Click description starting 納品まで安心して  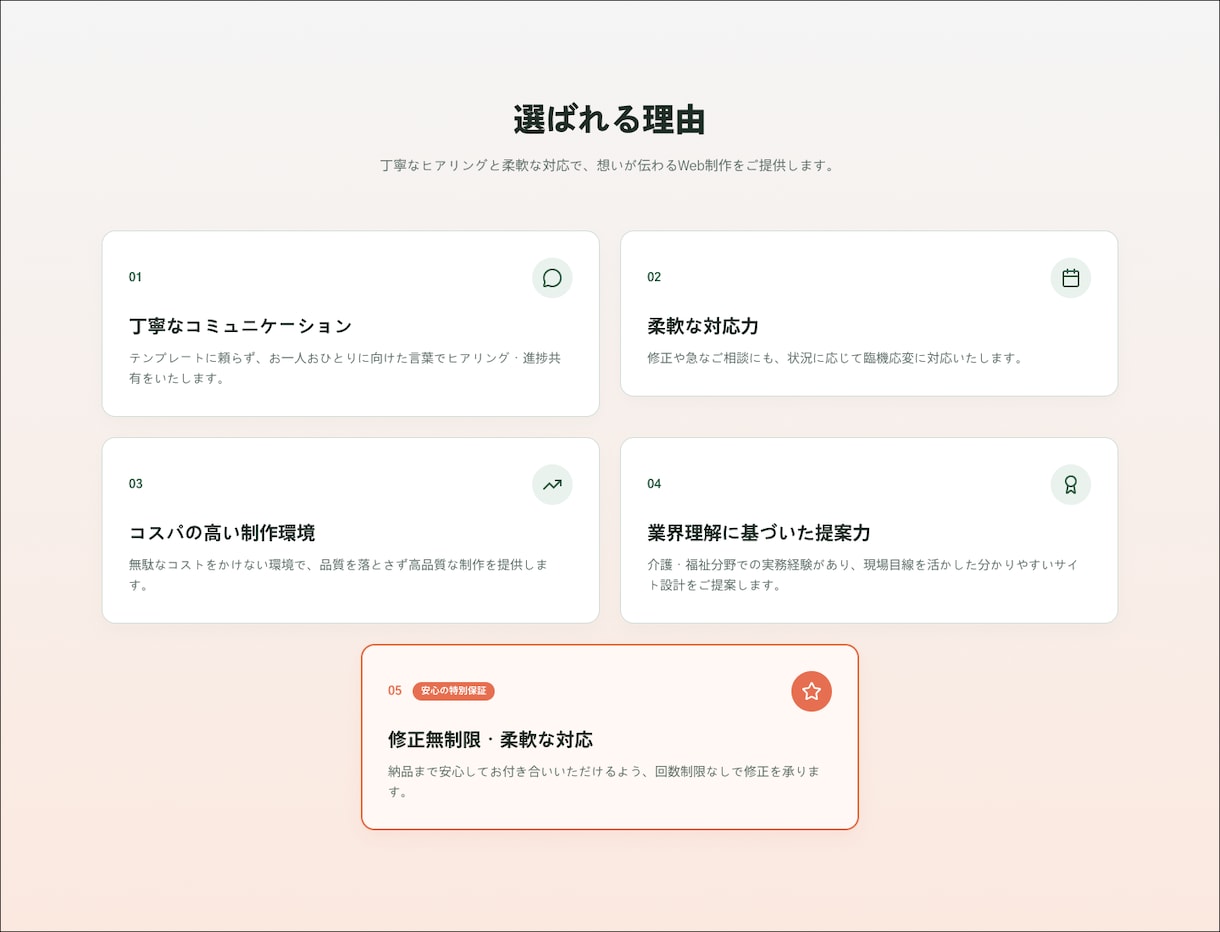(604, 781)
